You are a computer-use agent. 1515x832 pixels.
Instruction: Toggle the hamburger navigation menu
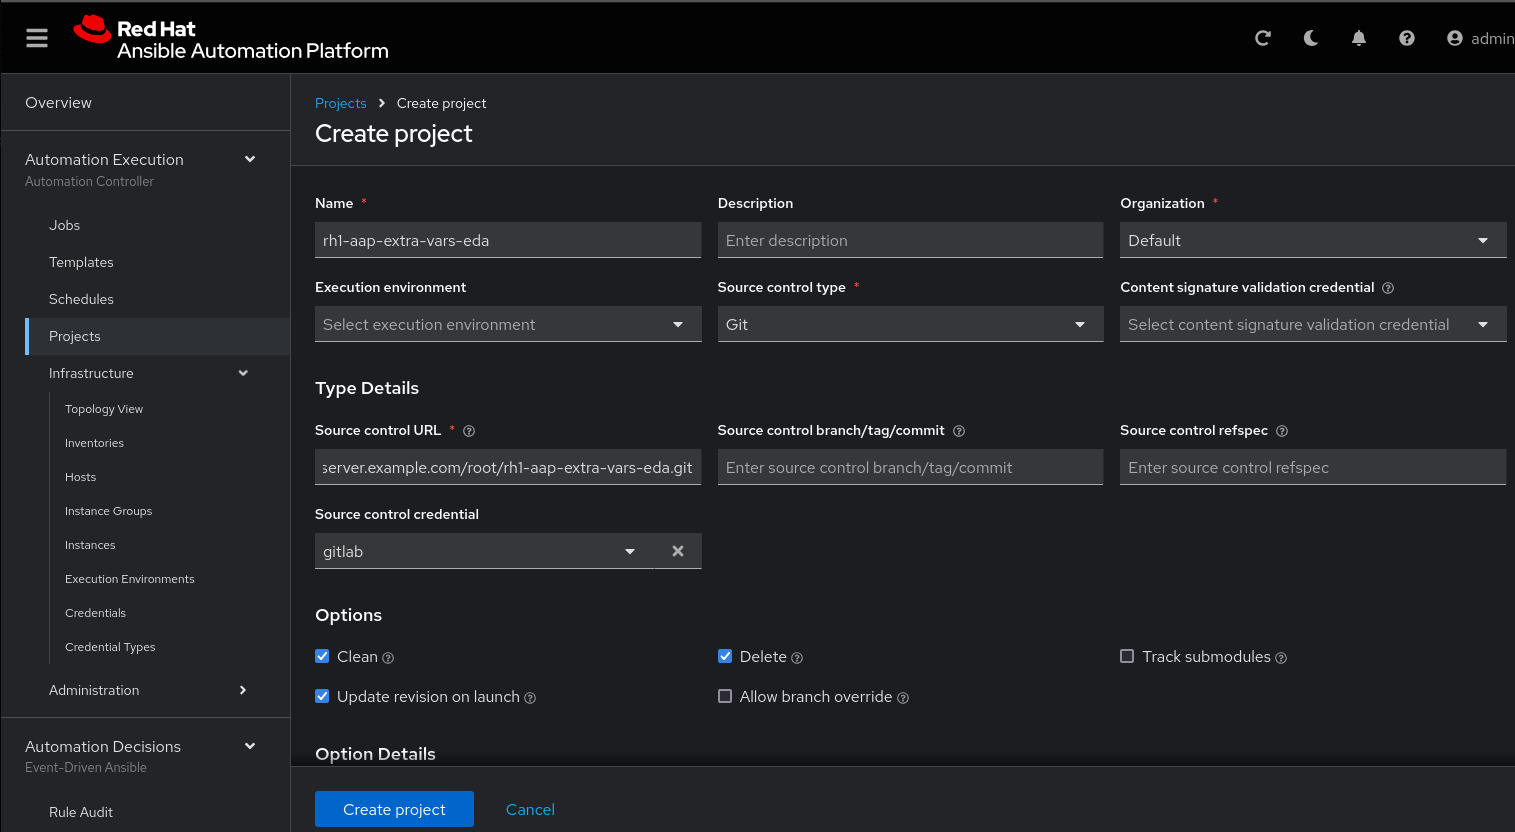(37, 38)
